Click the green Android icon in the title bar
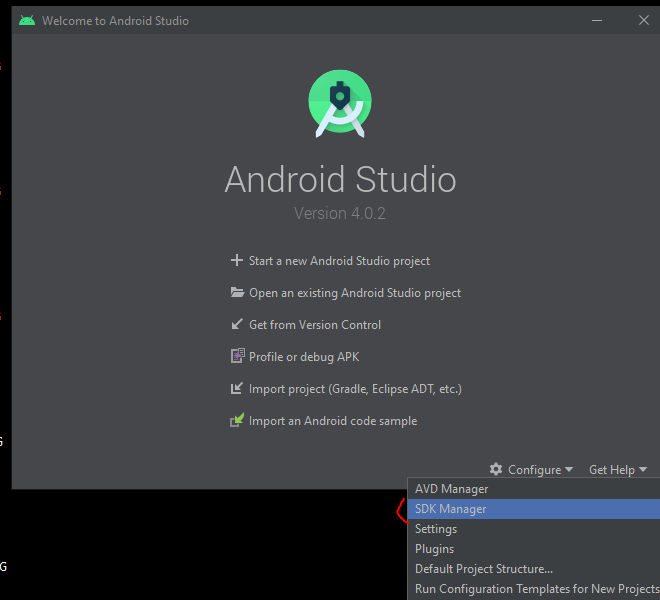This screenshot has width=660, height=600. click(27, 20)
